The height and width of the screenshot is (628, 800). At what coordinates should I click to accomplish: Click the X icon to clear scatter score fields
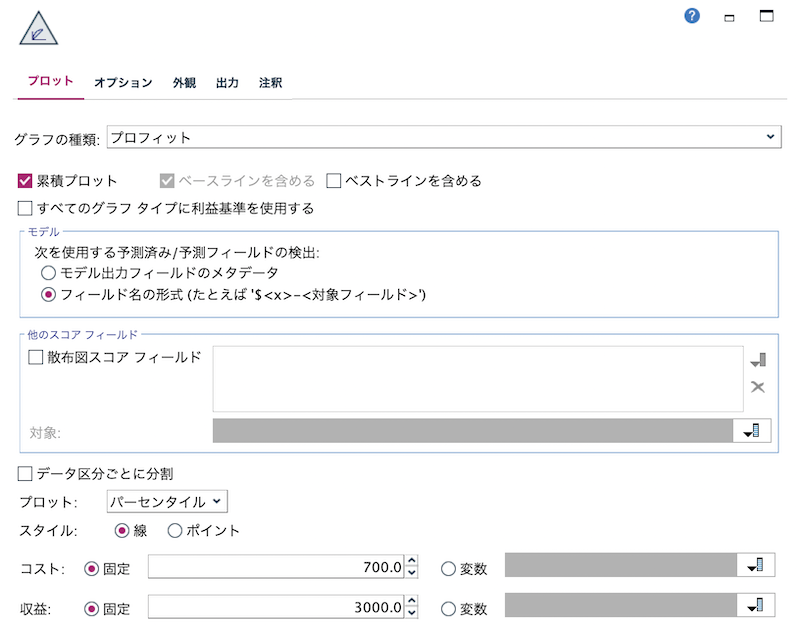coord(758,387)
